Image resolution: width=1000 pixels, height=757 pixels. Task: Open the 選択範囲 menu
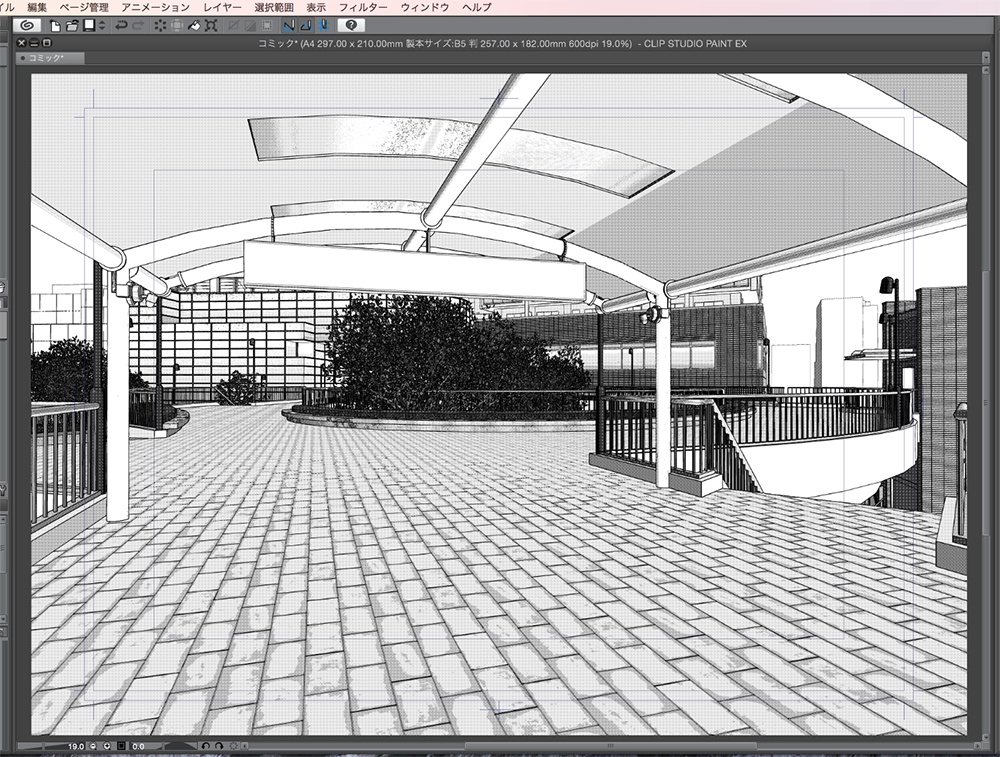(x=274, y=7)
